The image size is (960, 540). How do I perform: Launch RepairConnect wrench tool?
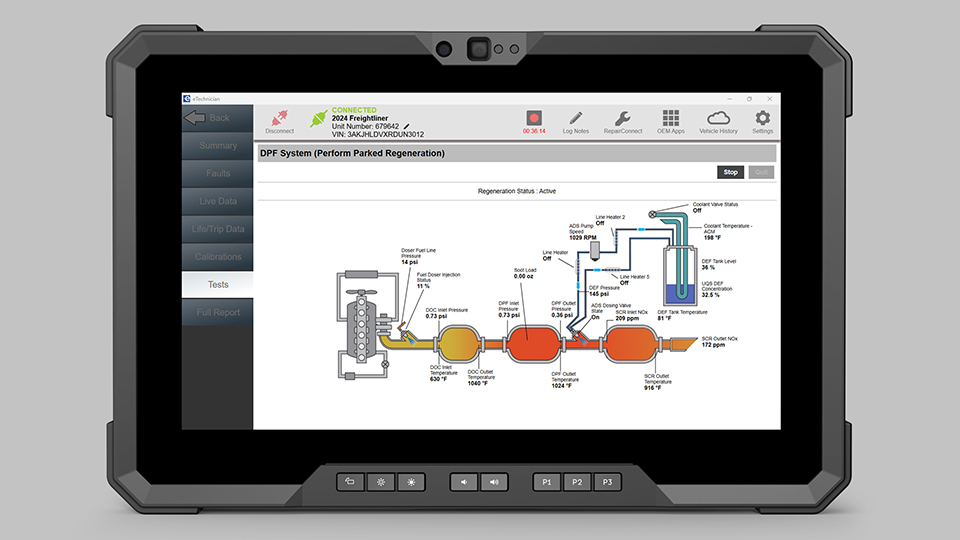click(x=623, y=122)
